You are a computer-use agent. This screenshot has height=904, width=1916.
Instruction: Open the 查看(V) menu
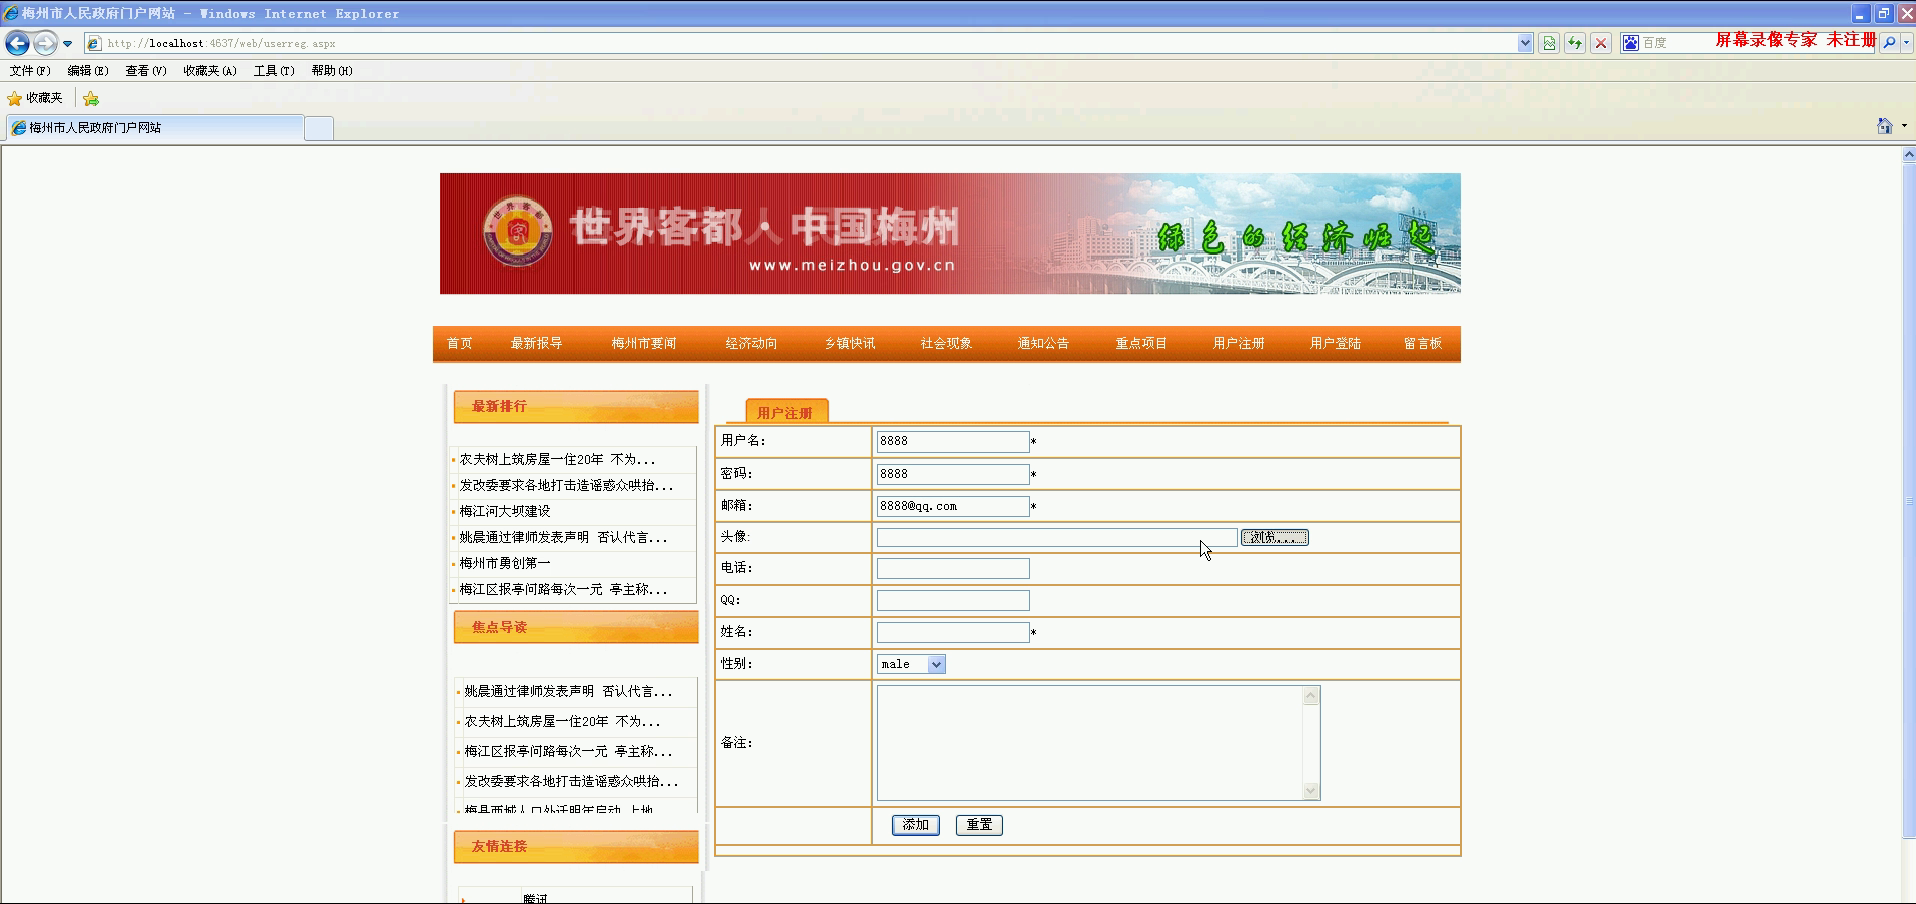click(146, 71)
